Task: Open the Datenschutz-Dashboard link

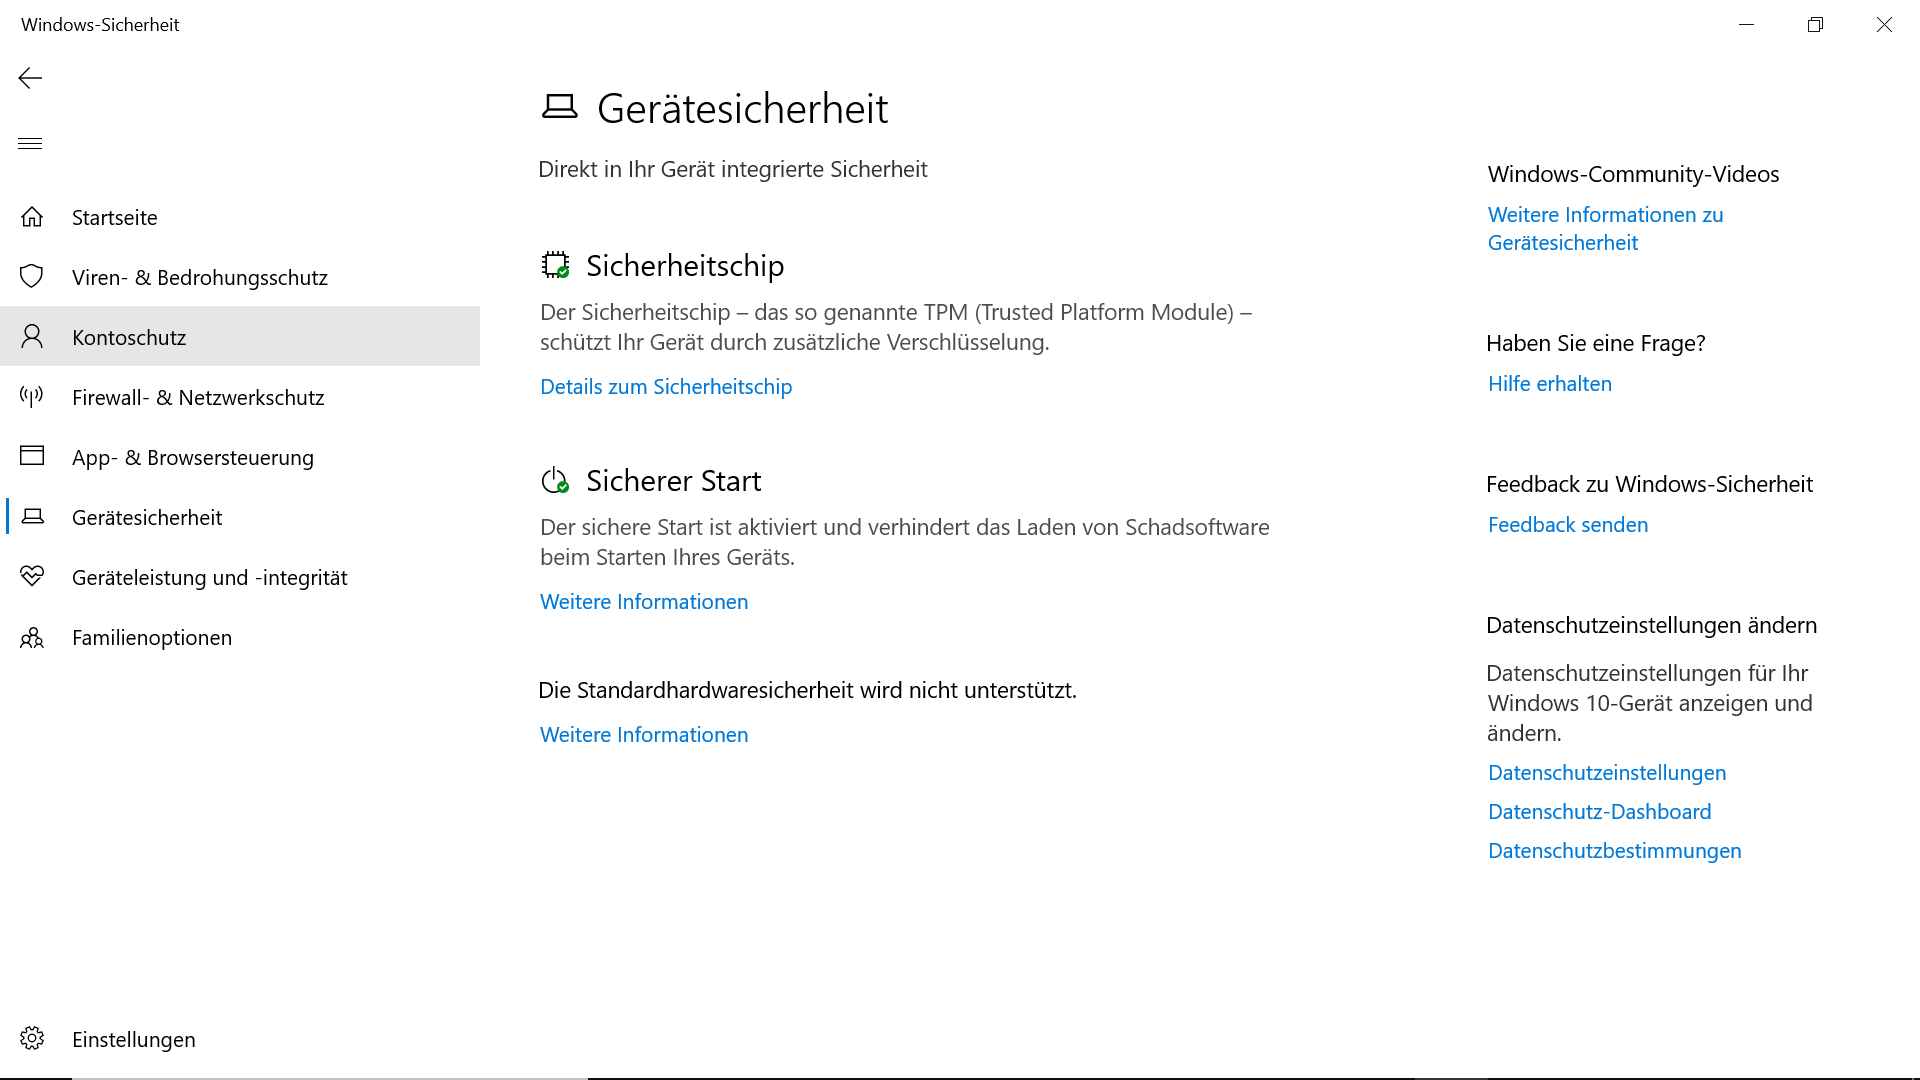Action: [x=1599, y=812]
